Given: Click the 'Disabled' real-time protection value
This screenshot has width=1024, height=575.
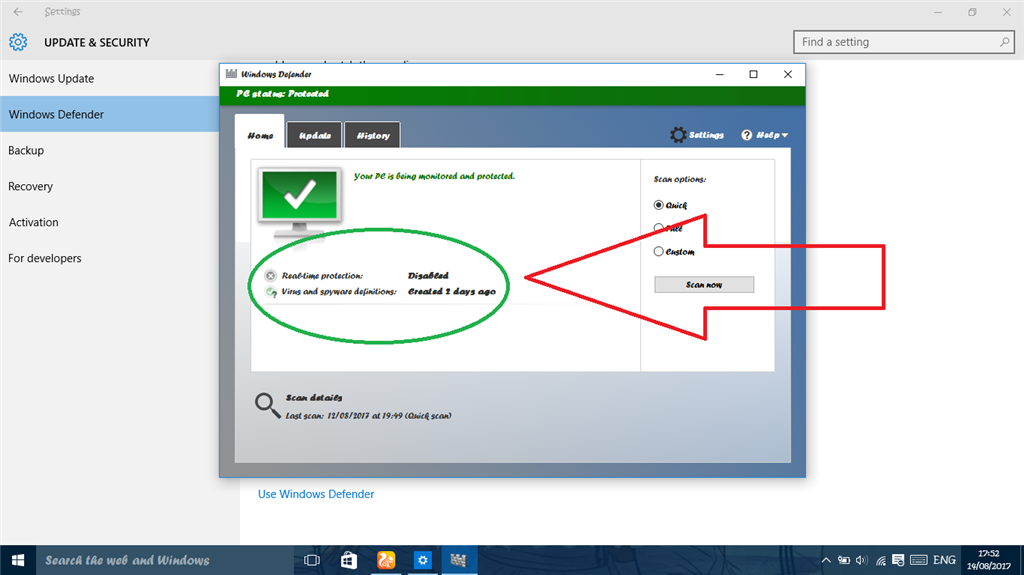Looking at the screenshot, I should (x=428, y=276).
